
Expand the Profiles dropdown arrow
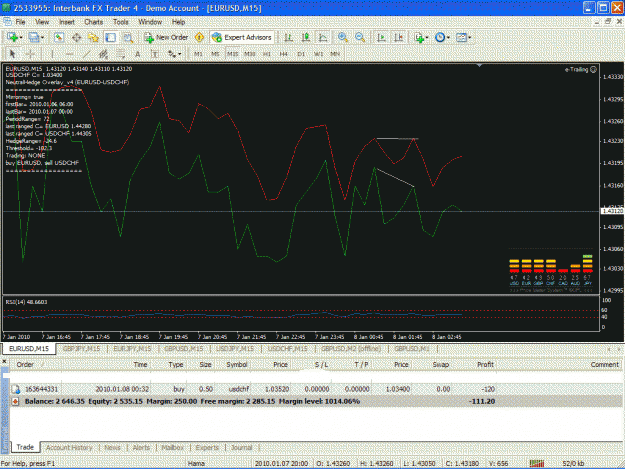coord(42,37)
